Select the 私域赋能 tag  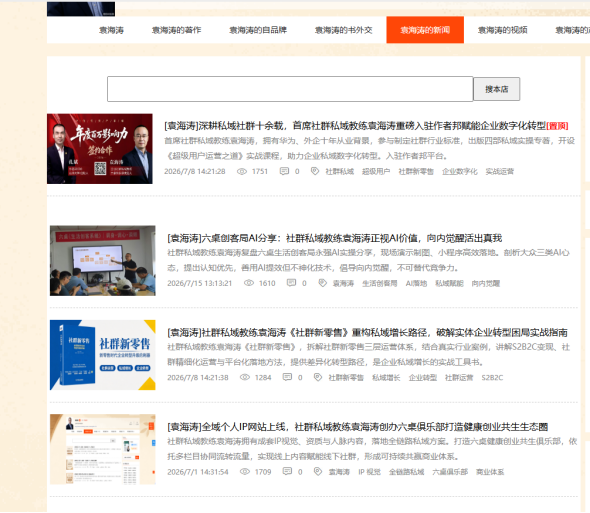(x=449, y=283)
